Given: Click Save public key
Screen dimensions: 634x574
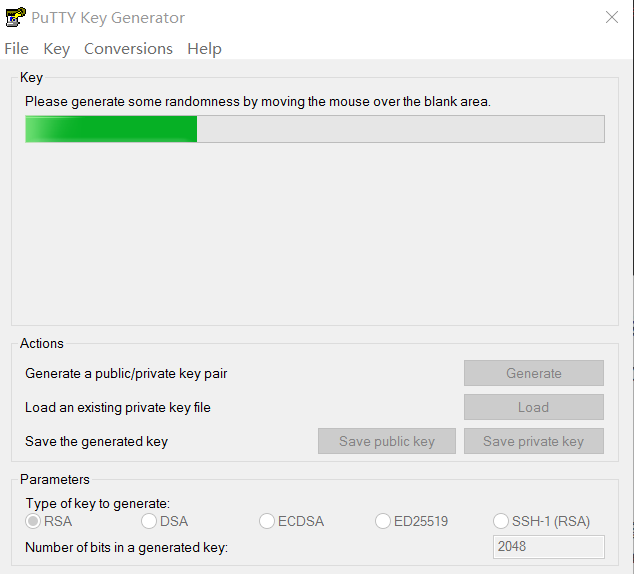Looking at the screenshot, I should tap(387, 441).
